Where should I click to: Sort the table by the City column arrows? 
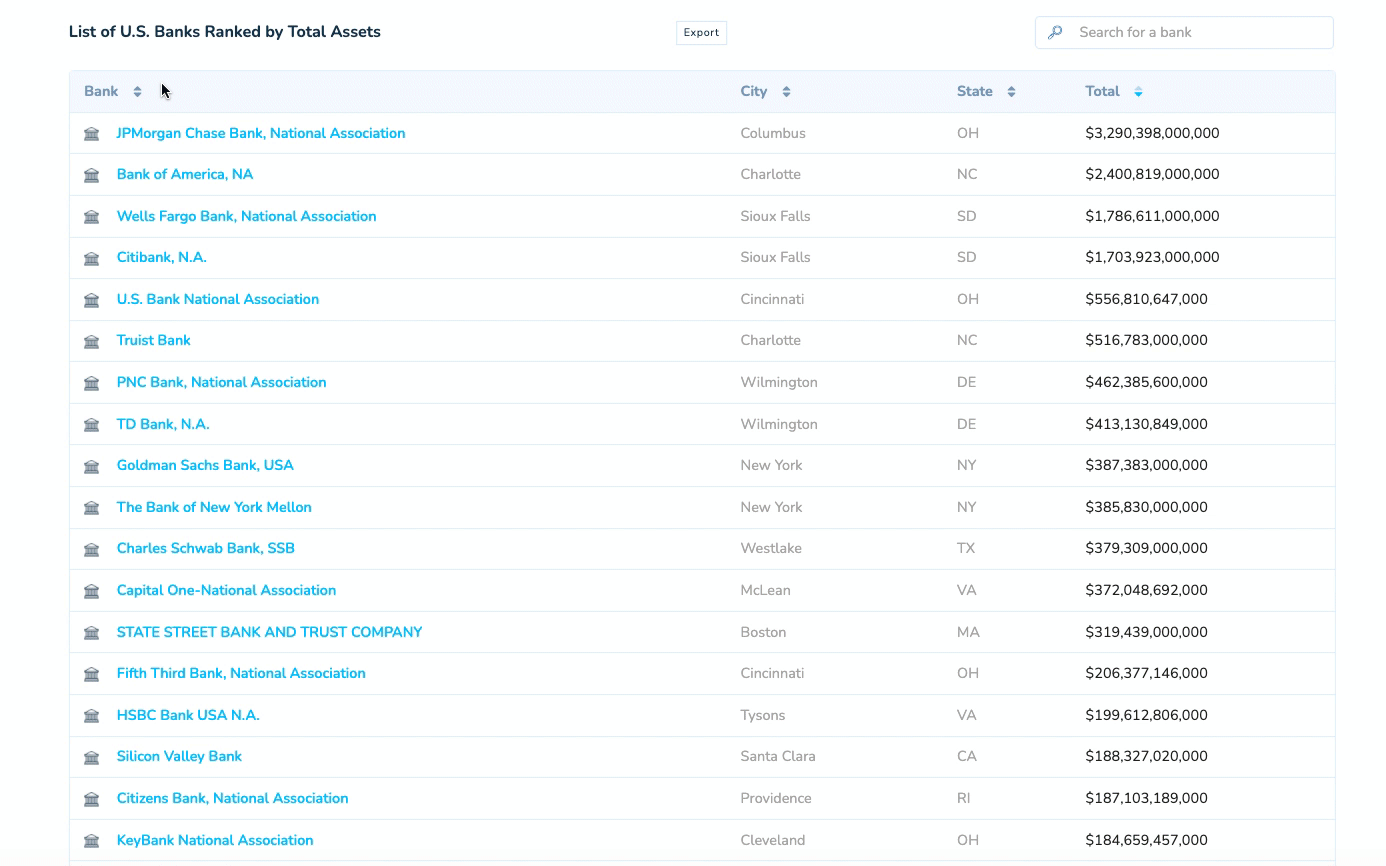click(786, 92)
